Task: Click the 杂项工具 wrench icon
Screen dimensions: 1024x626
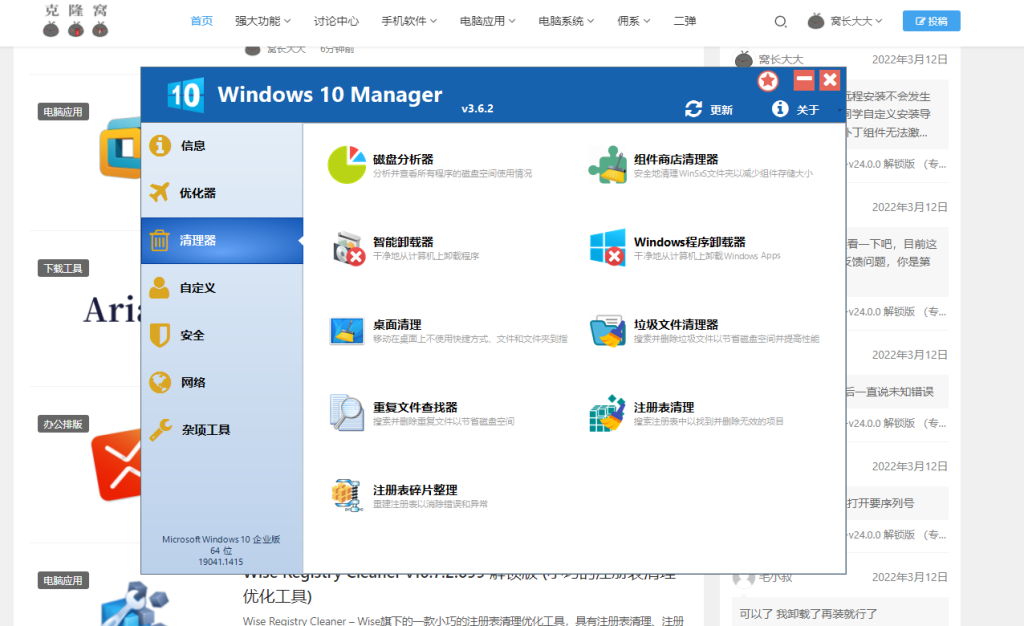Action: click(161, 430)
